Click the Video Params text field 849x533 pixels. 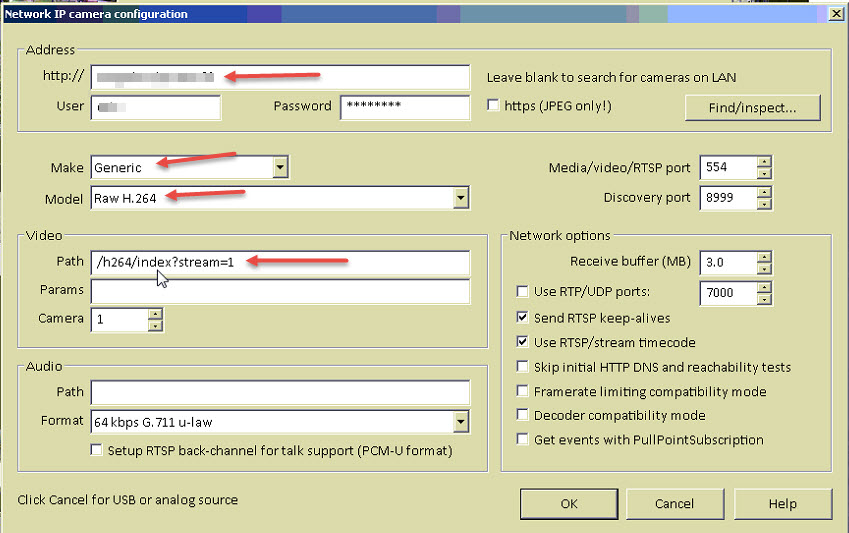coord(280,291)
